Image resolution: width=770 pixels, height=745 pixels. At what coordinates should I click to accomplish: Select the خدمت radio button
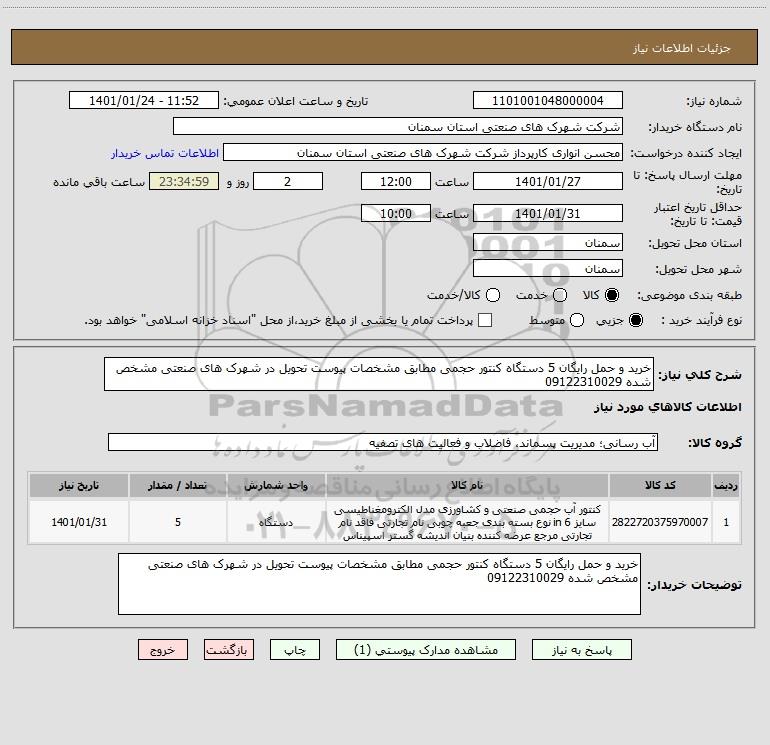(x=560, y=295)
